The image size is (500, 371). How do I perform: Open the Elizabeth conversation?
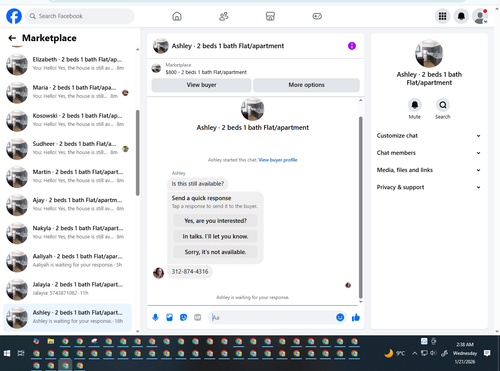pyautogui.click(x=67, y=64)
